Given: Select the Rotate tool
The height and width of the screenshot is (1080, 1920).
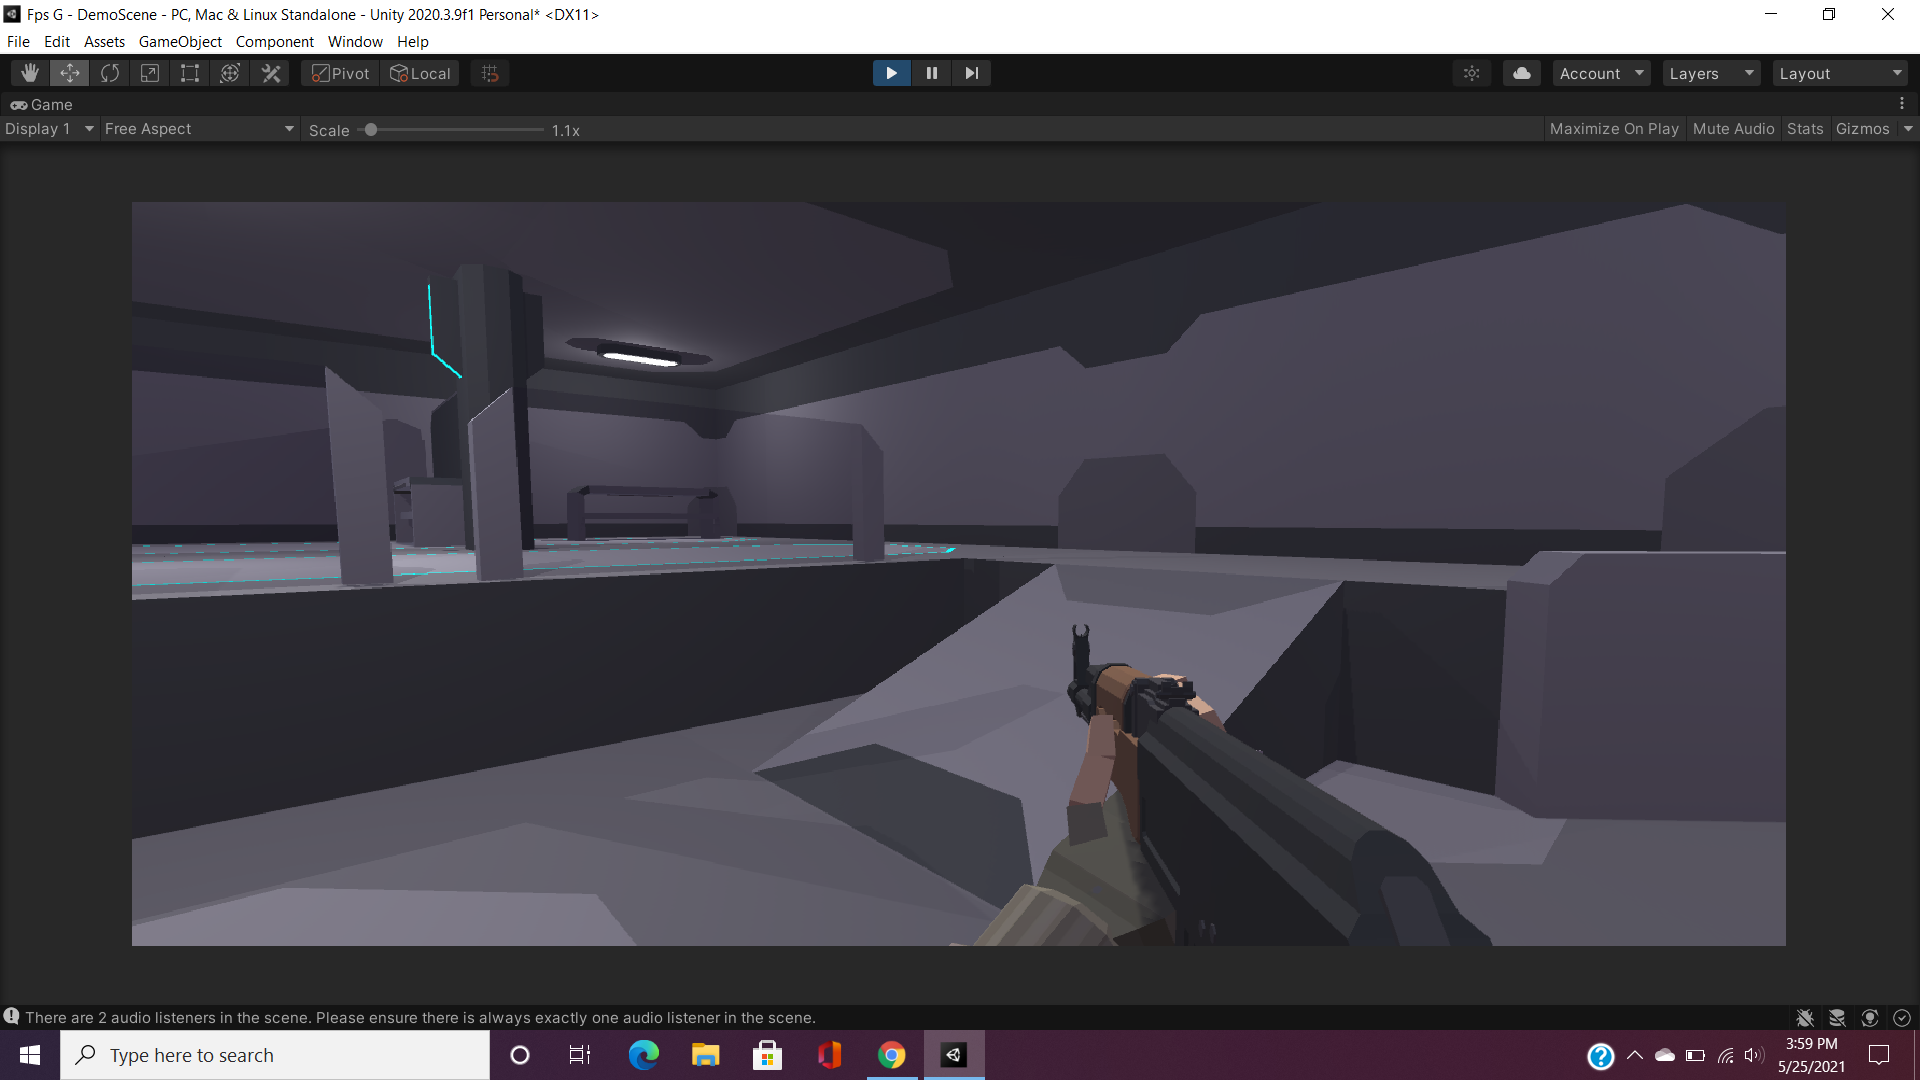Looking at the screenshot, I should 110,73.
